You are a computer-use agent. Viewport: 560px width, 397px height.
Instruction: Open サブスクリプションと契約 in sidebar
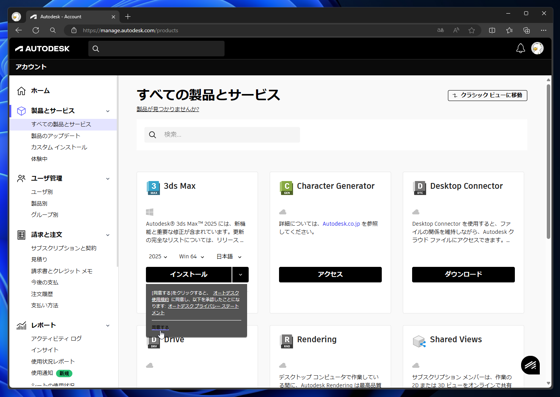[64, 248]
